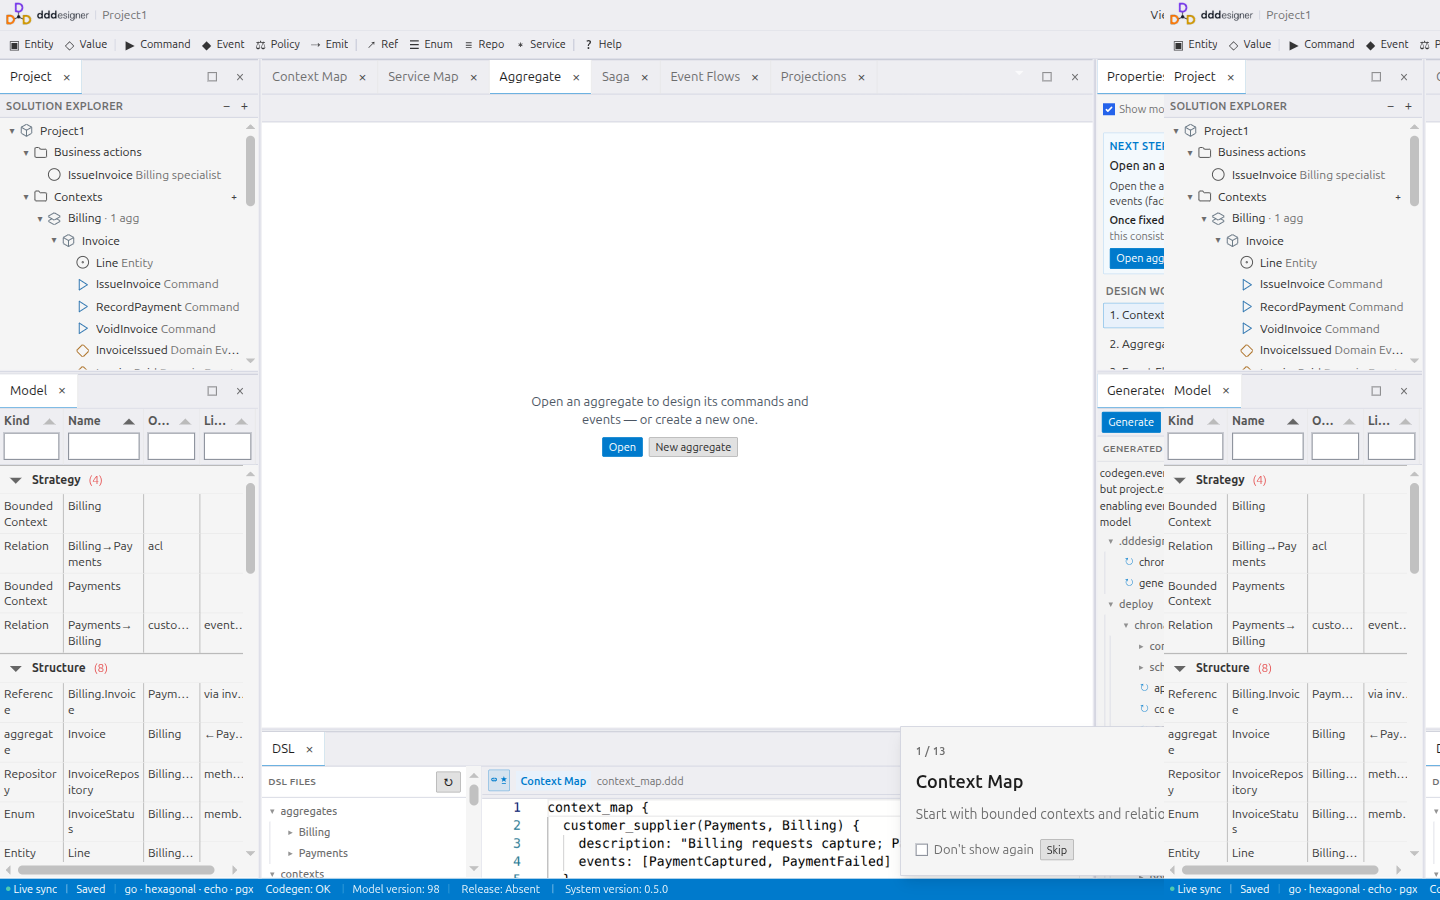Viewport: 1440px width, 900px height.
Task: Collapse the Contexts folder in main window tree
Action: (26, 197)
